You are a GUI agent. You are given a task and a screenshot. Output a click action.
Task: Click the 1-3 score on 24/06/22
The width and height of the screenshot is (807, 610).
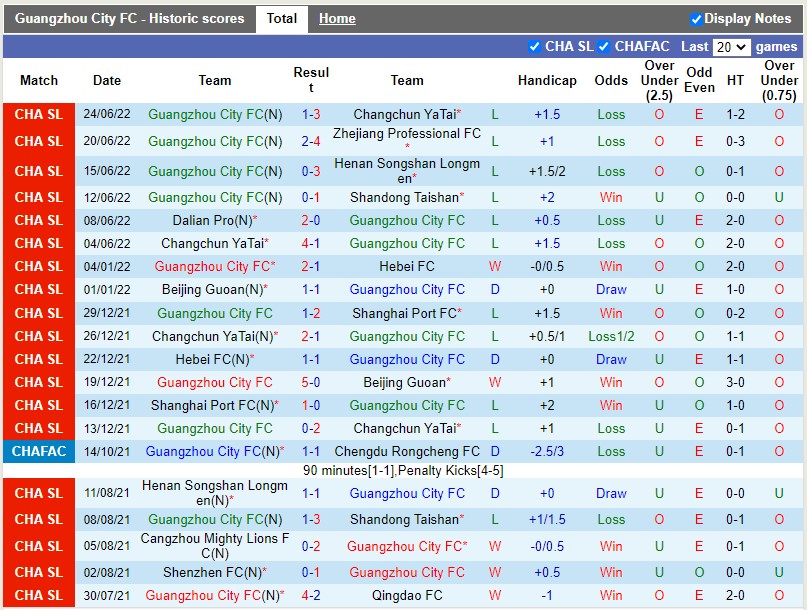tap(311, 114)
